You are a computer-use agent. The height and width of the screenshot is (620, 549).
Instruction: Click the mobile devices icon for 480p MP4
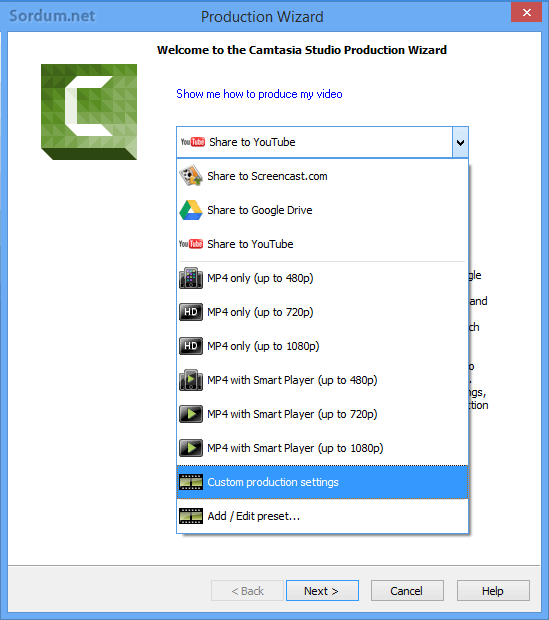click(x=191, y=278)
